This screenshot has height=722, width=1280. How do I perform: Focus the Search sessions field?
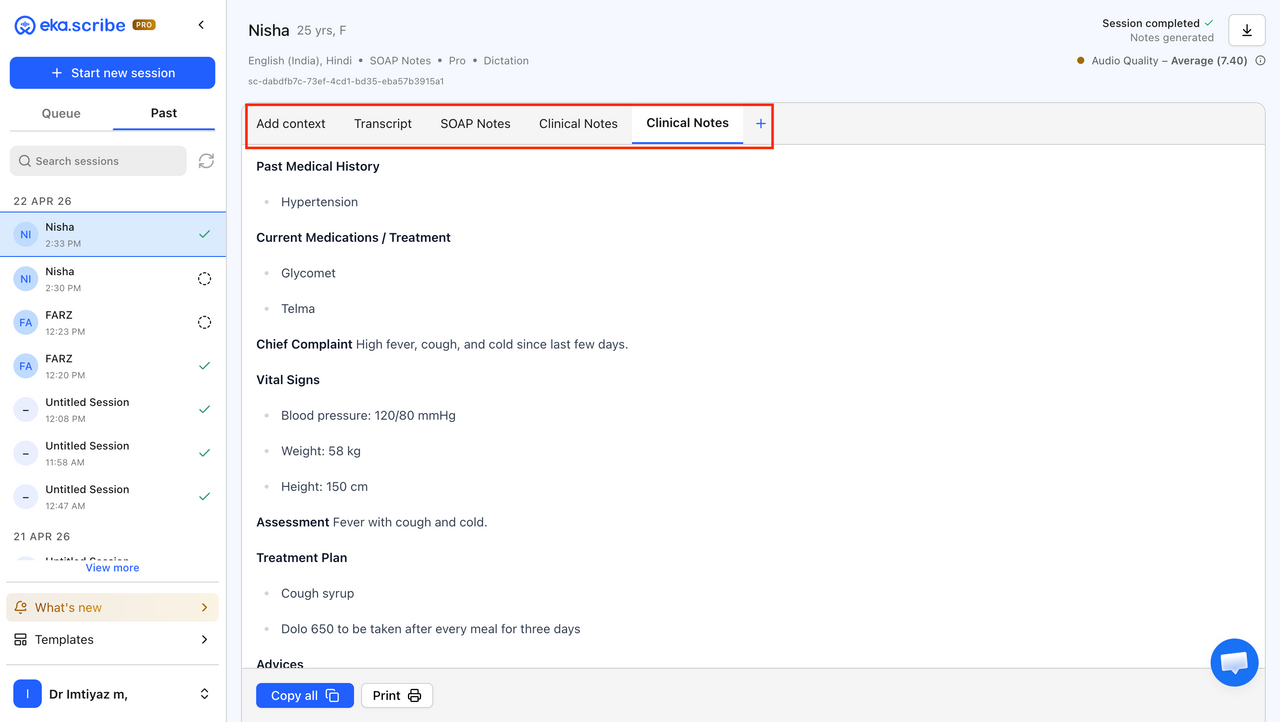tap(98, 161)
